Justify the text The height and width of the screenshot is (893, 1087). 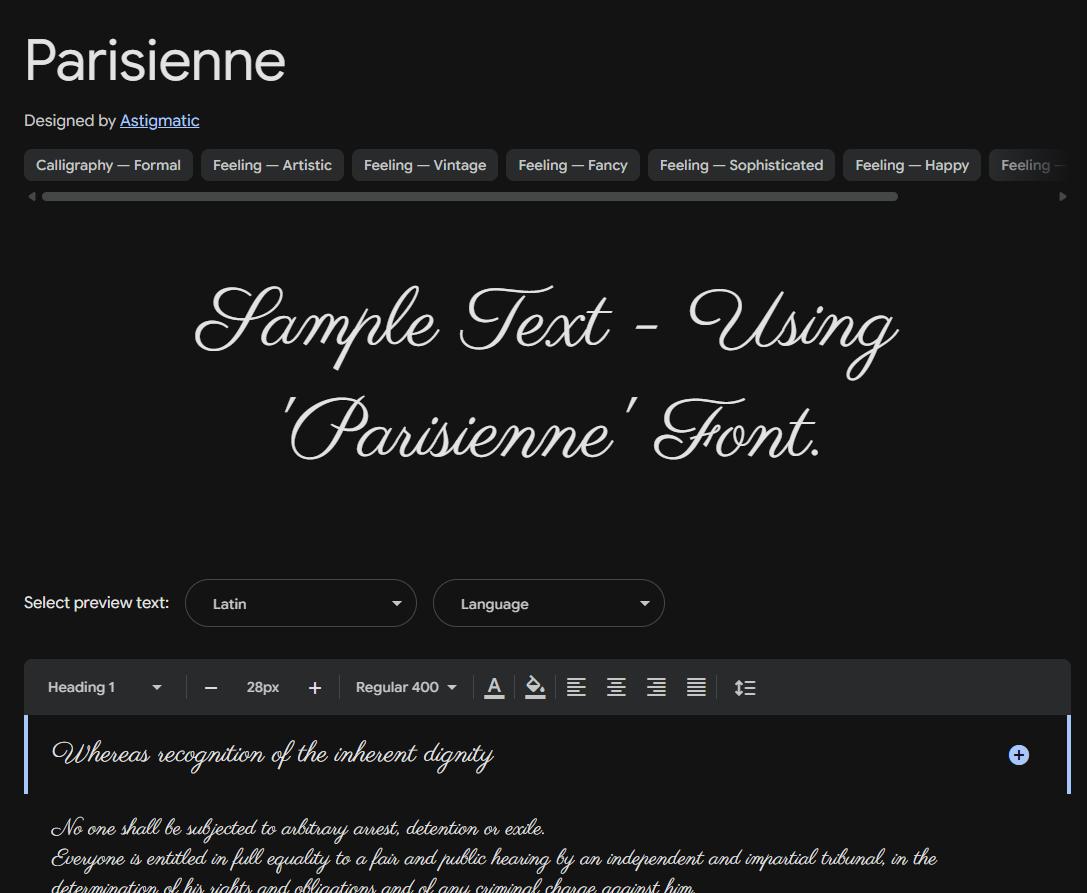pyautogui.click(x=696, y=688)
